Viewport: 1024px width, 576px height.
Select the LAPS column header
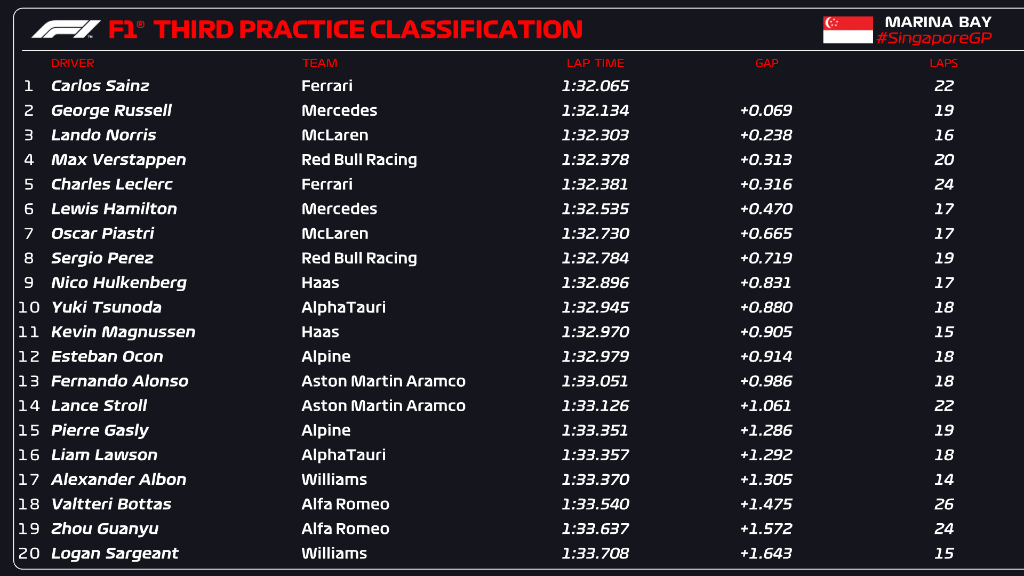coord(943,63)
